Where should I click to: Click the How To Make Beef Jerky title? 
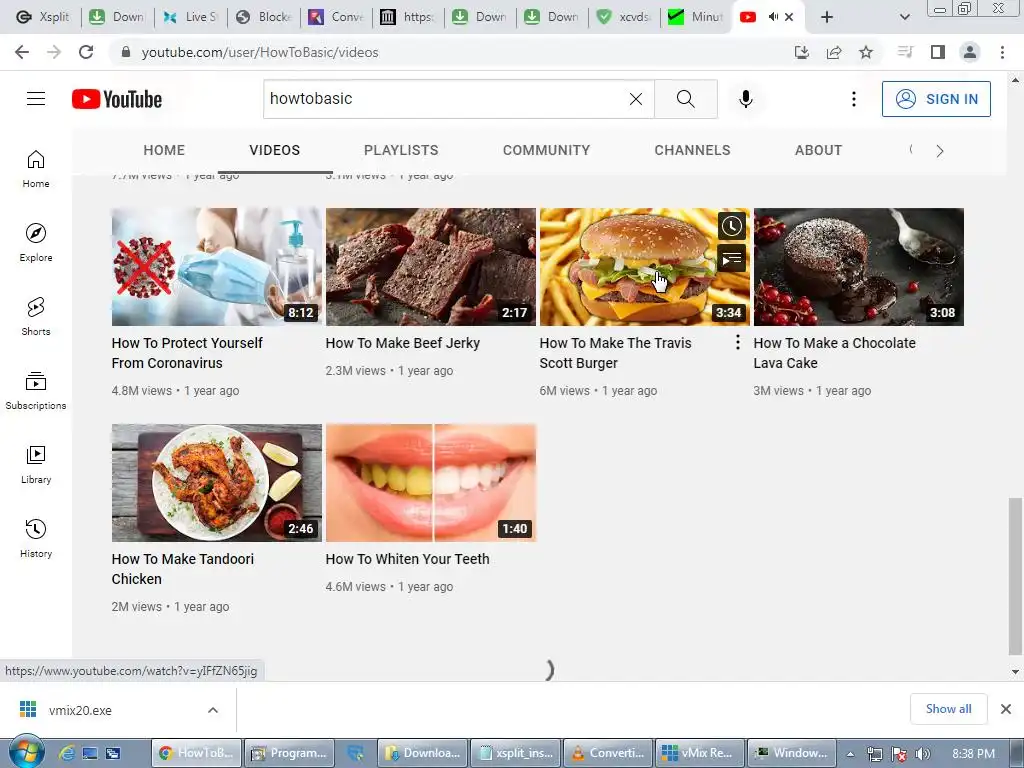[402, 343]
